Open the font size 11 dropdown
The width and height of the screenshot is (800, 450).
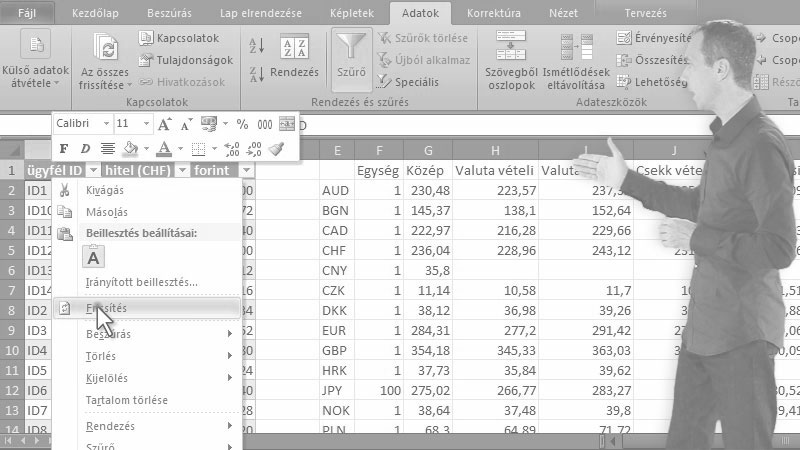tap(146, 123)
